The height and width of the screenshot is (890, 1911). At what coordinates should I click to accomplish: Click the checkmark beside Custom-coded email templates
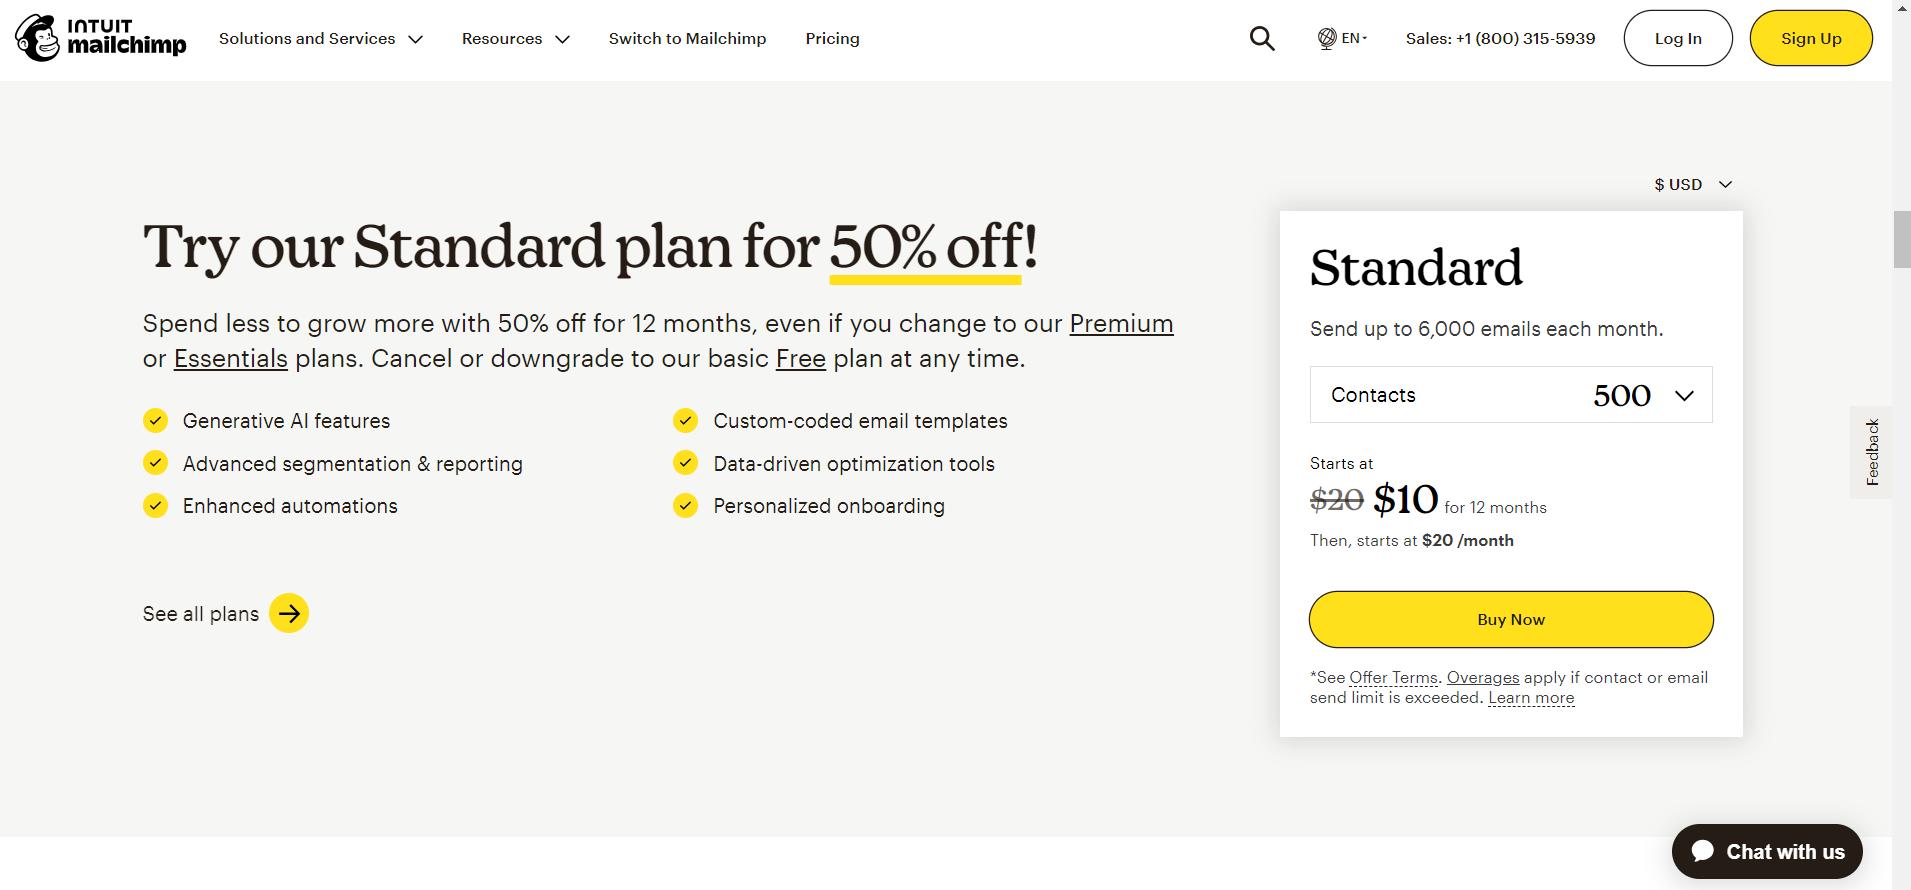click(685, 421)
